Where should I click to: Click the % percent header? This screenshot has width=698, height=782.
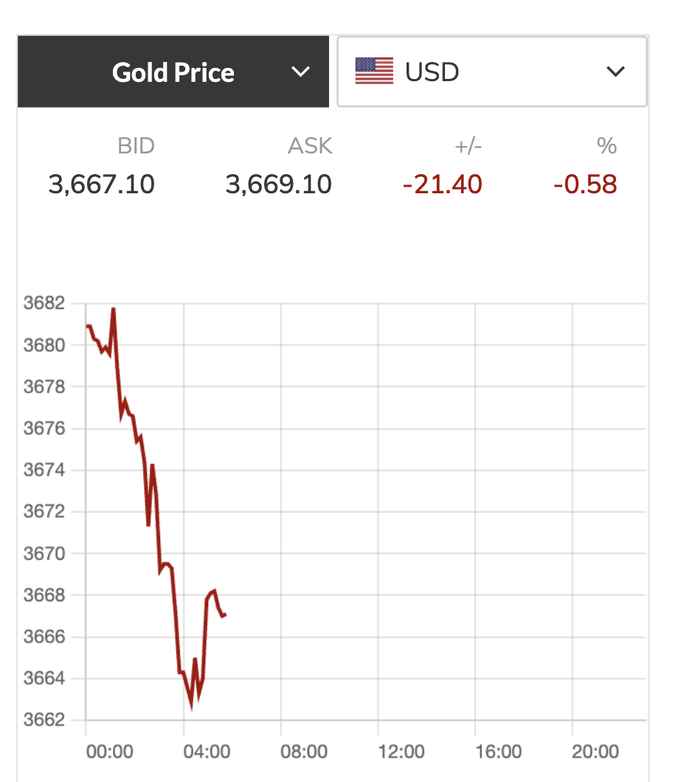[606, 146]
